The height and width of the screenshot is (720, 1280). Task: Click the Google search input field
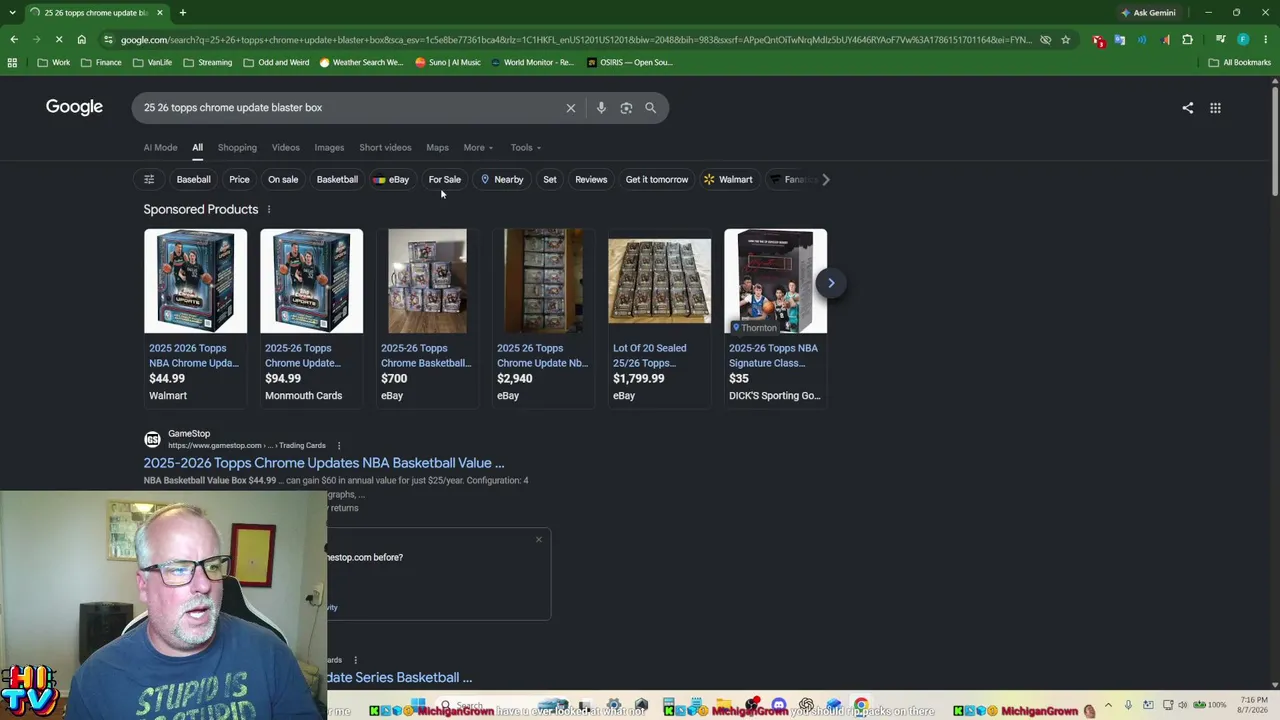pyautogui.click(x=350, y=108)
